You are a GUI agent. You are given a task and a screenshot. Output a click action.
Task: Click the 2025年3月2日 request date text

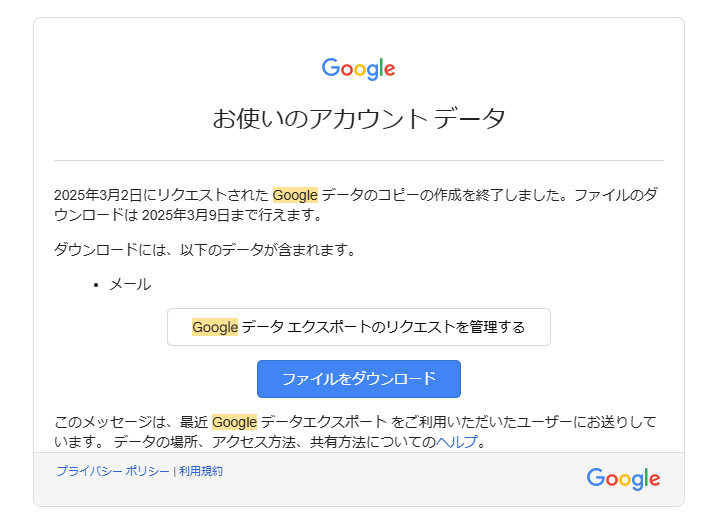(x=98, y=195)
